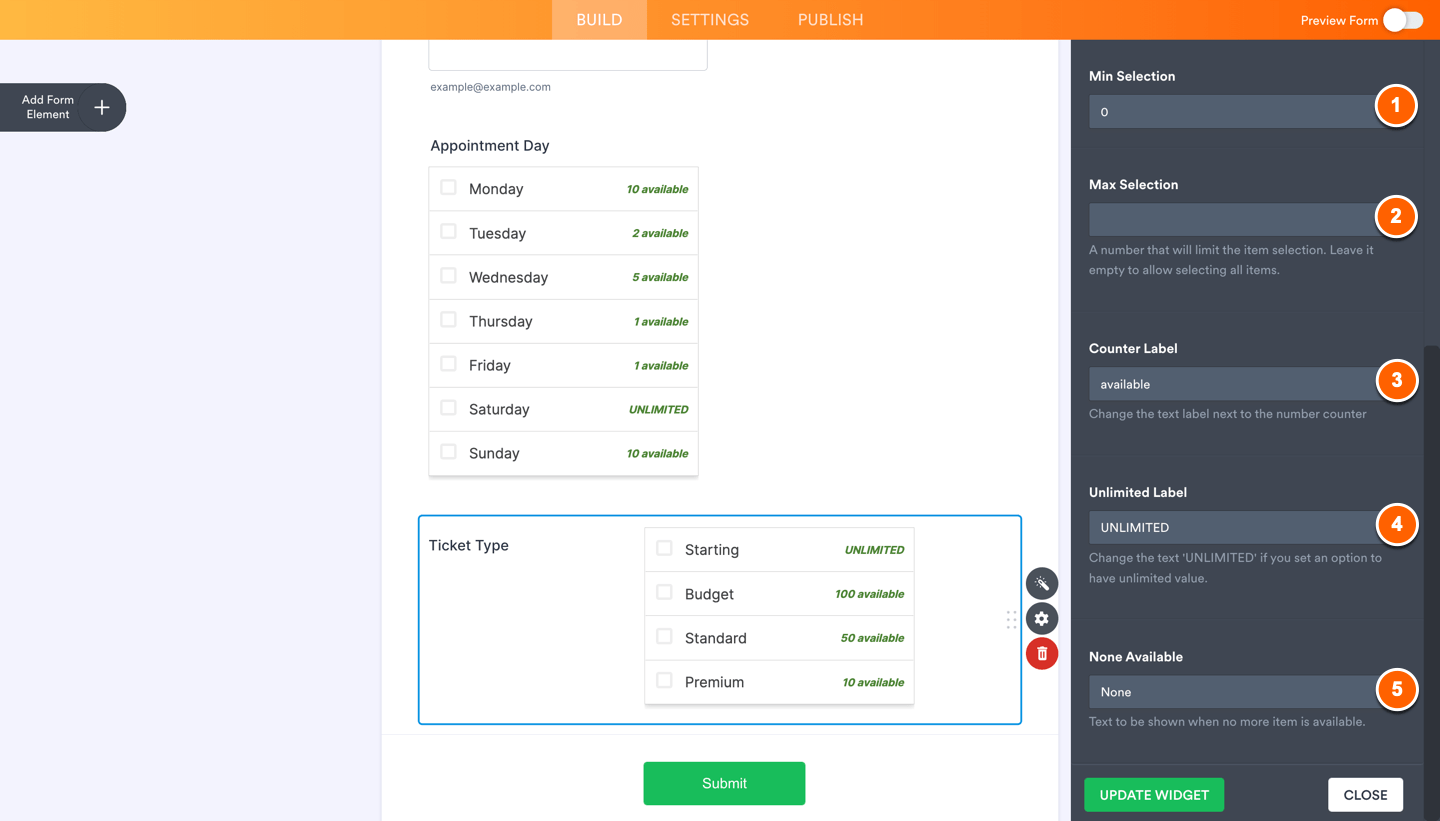Delete the Ticket Type field

pos(1042,654)
